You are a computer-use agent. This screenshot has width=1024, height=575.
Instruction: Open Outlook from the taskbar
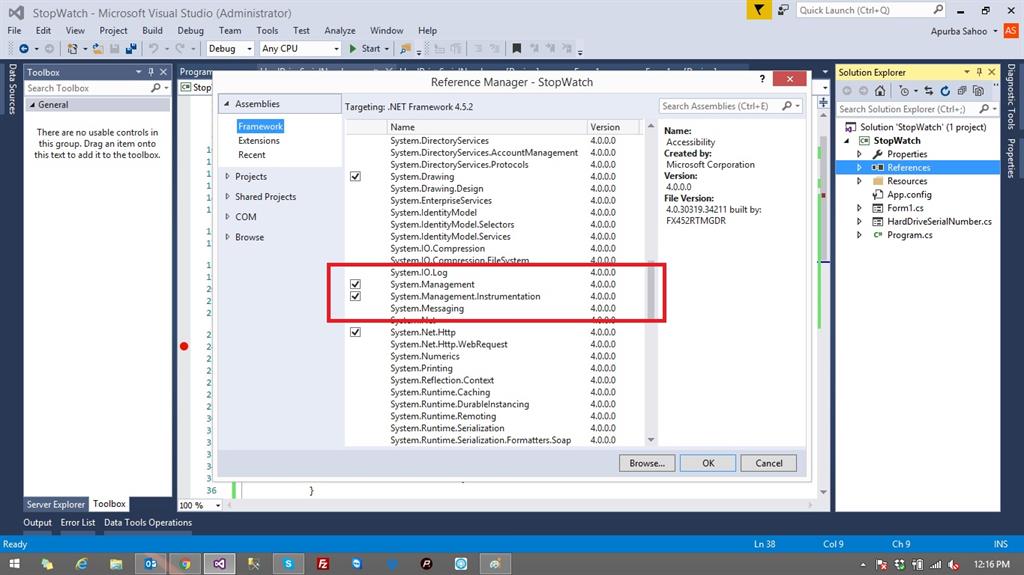tap(151, 564)
